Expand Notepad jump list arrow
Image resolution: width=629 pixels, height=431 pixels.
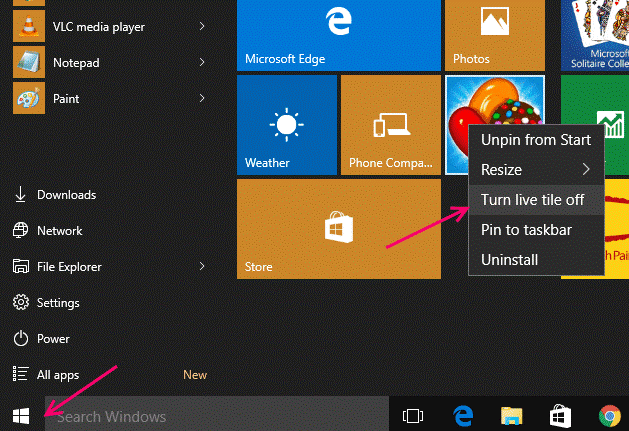[x=202, y=62]
